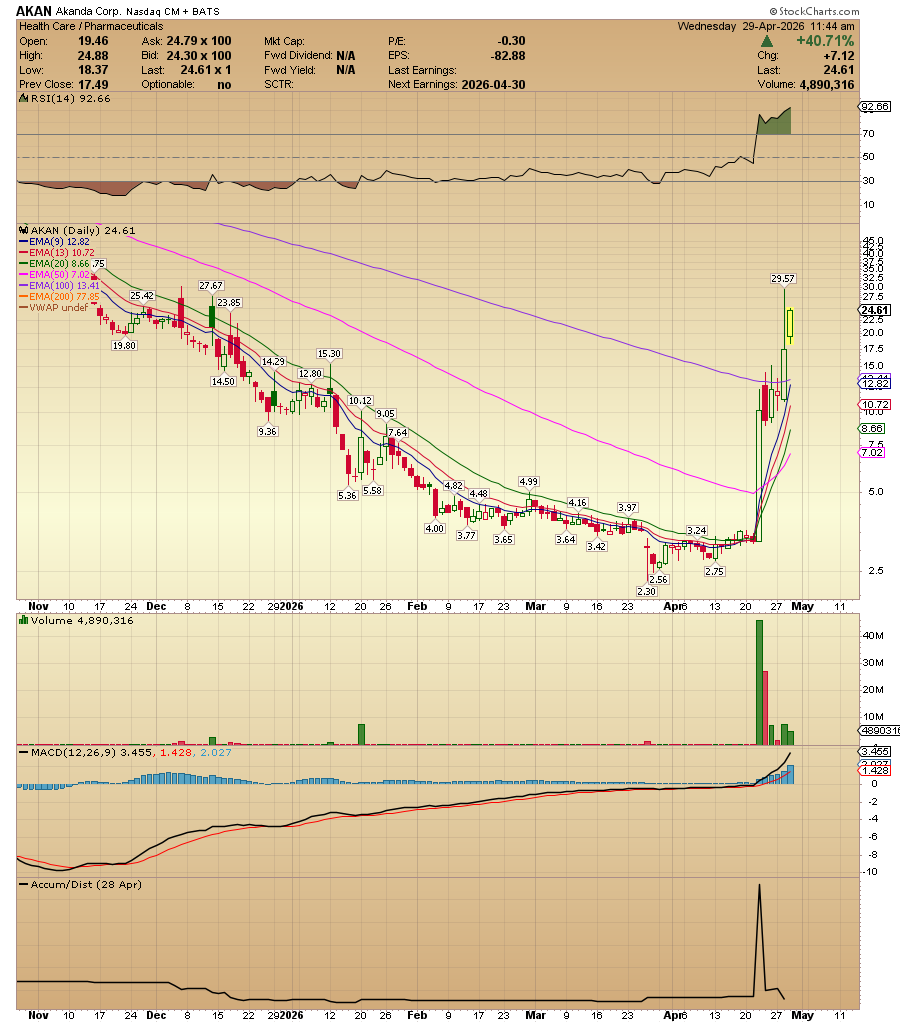The height and width of the screenshot is (1023, 900).
Task: Click the tallest green volume bar
Action: click(759, 682)
